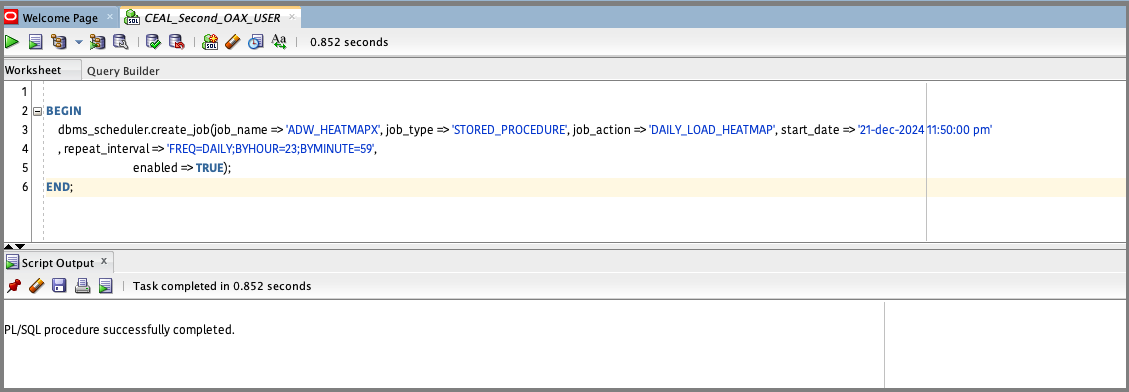Switch to the Welcome Page tab
Image resolution: width=1129 pixels, height=392 pixels.
[x=60, y=18]
